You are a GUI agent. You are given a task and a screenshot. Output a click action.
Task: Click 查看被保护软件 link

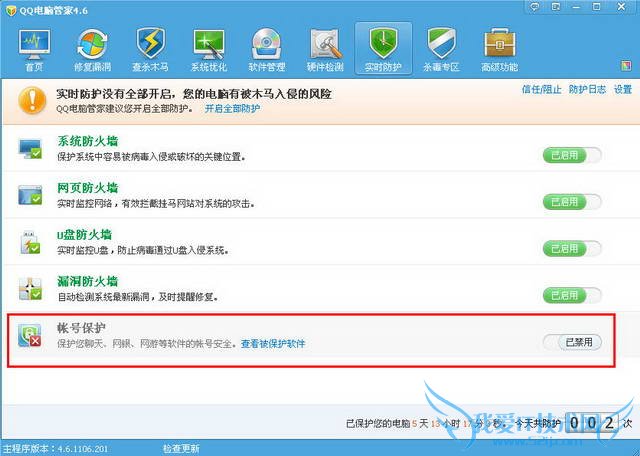pos(273,344)
